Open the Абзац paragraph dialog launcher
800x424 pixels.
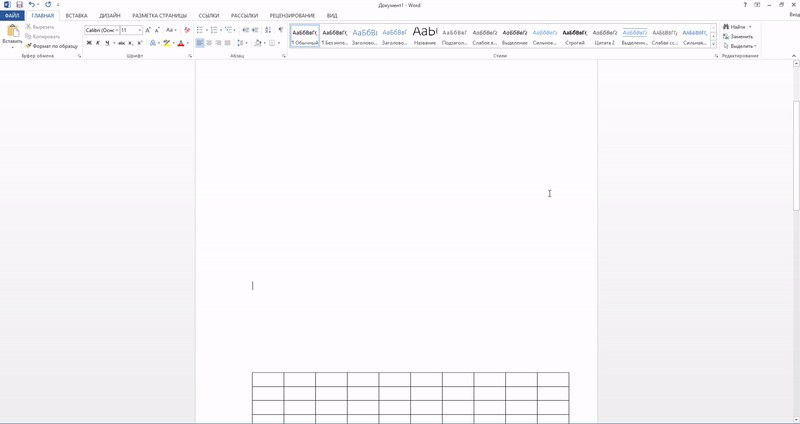coord(284,56)
